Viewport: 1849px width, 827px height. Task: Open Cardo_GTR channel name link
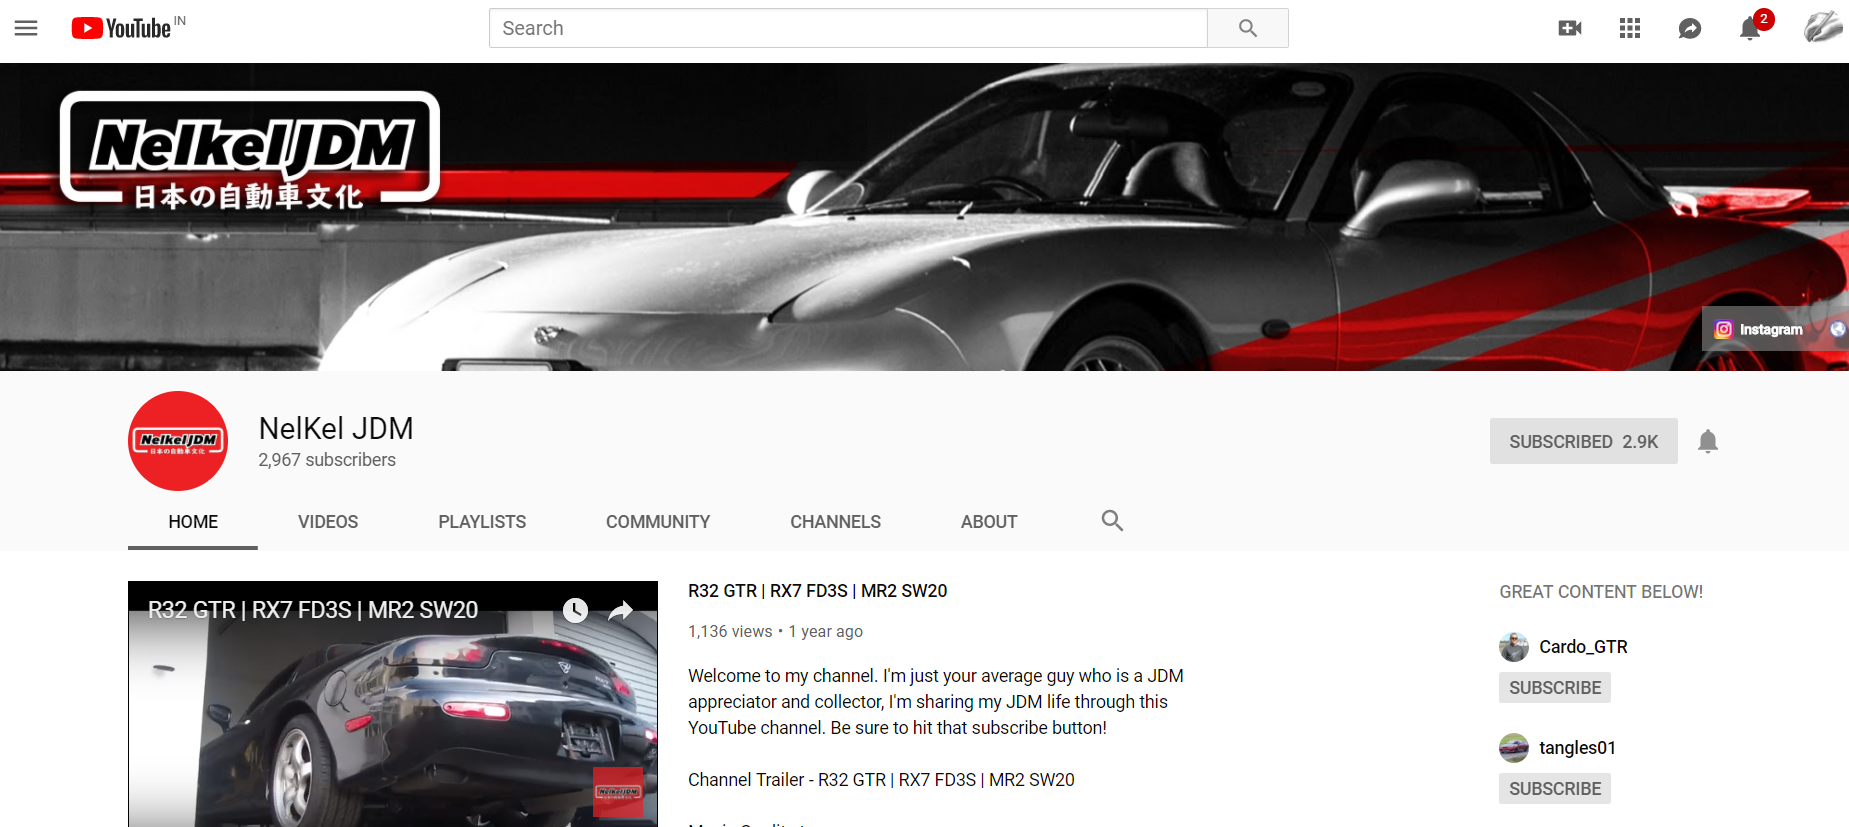(x=1584, y=647)
